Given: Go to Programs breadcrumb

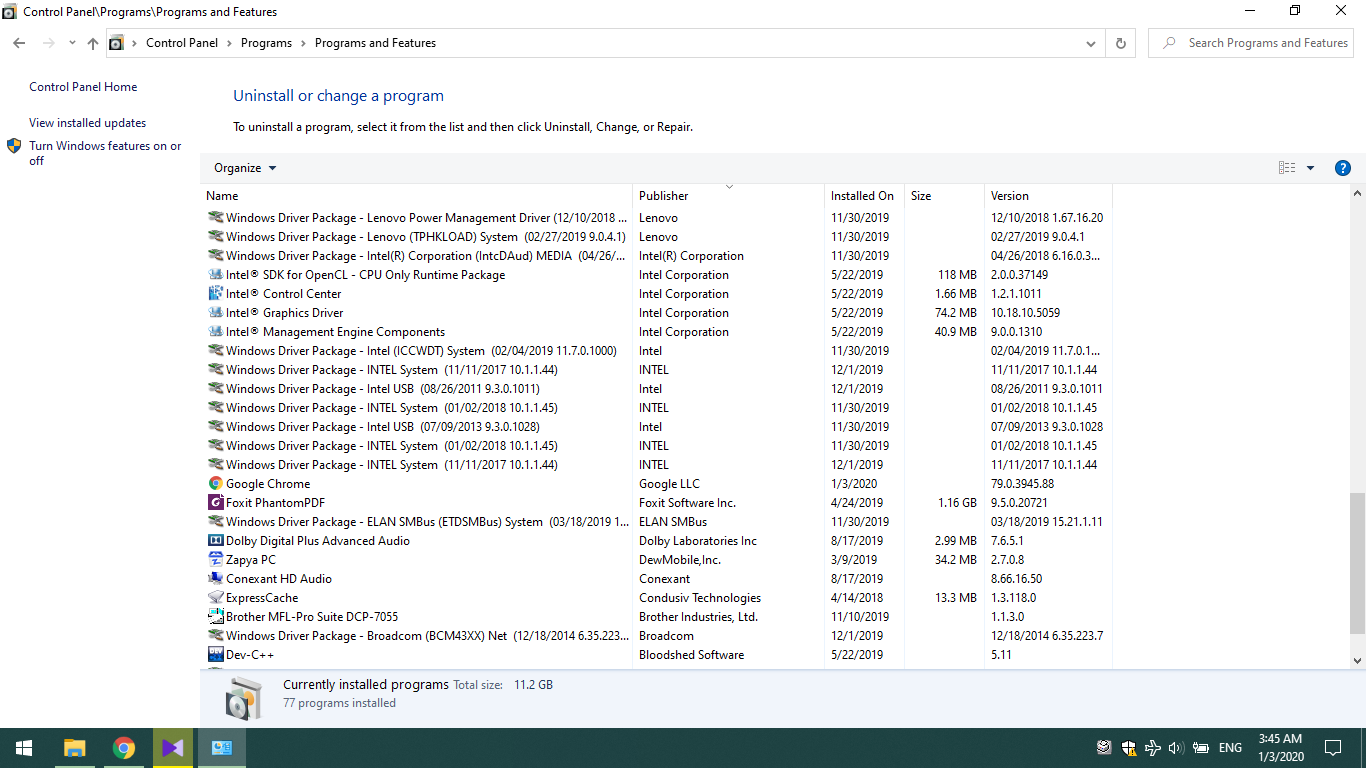Looking at the screenshot, I should [x=266, y=43].
